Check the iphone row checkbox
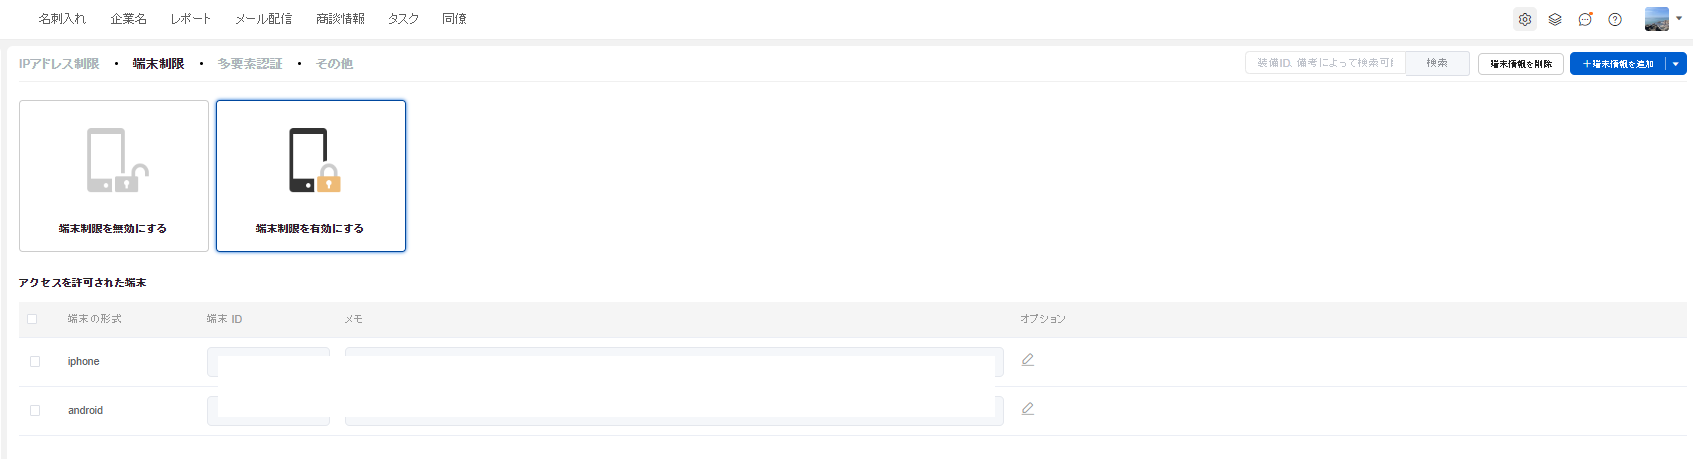 [35, 362]
